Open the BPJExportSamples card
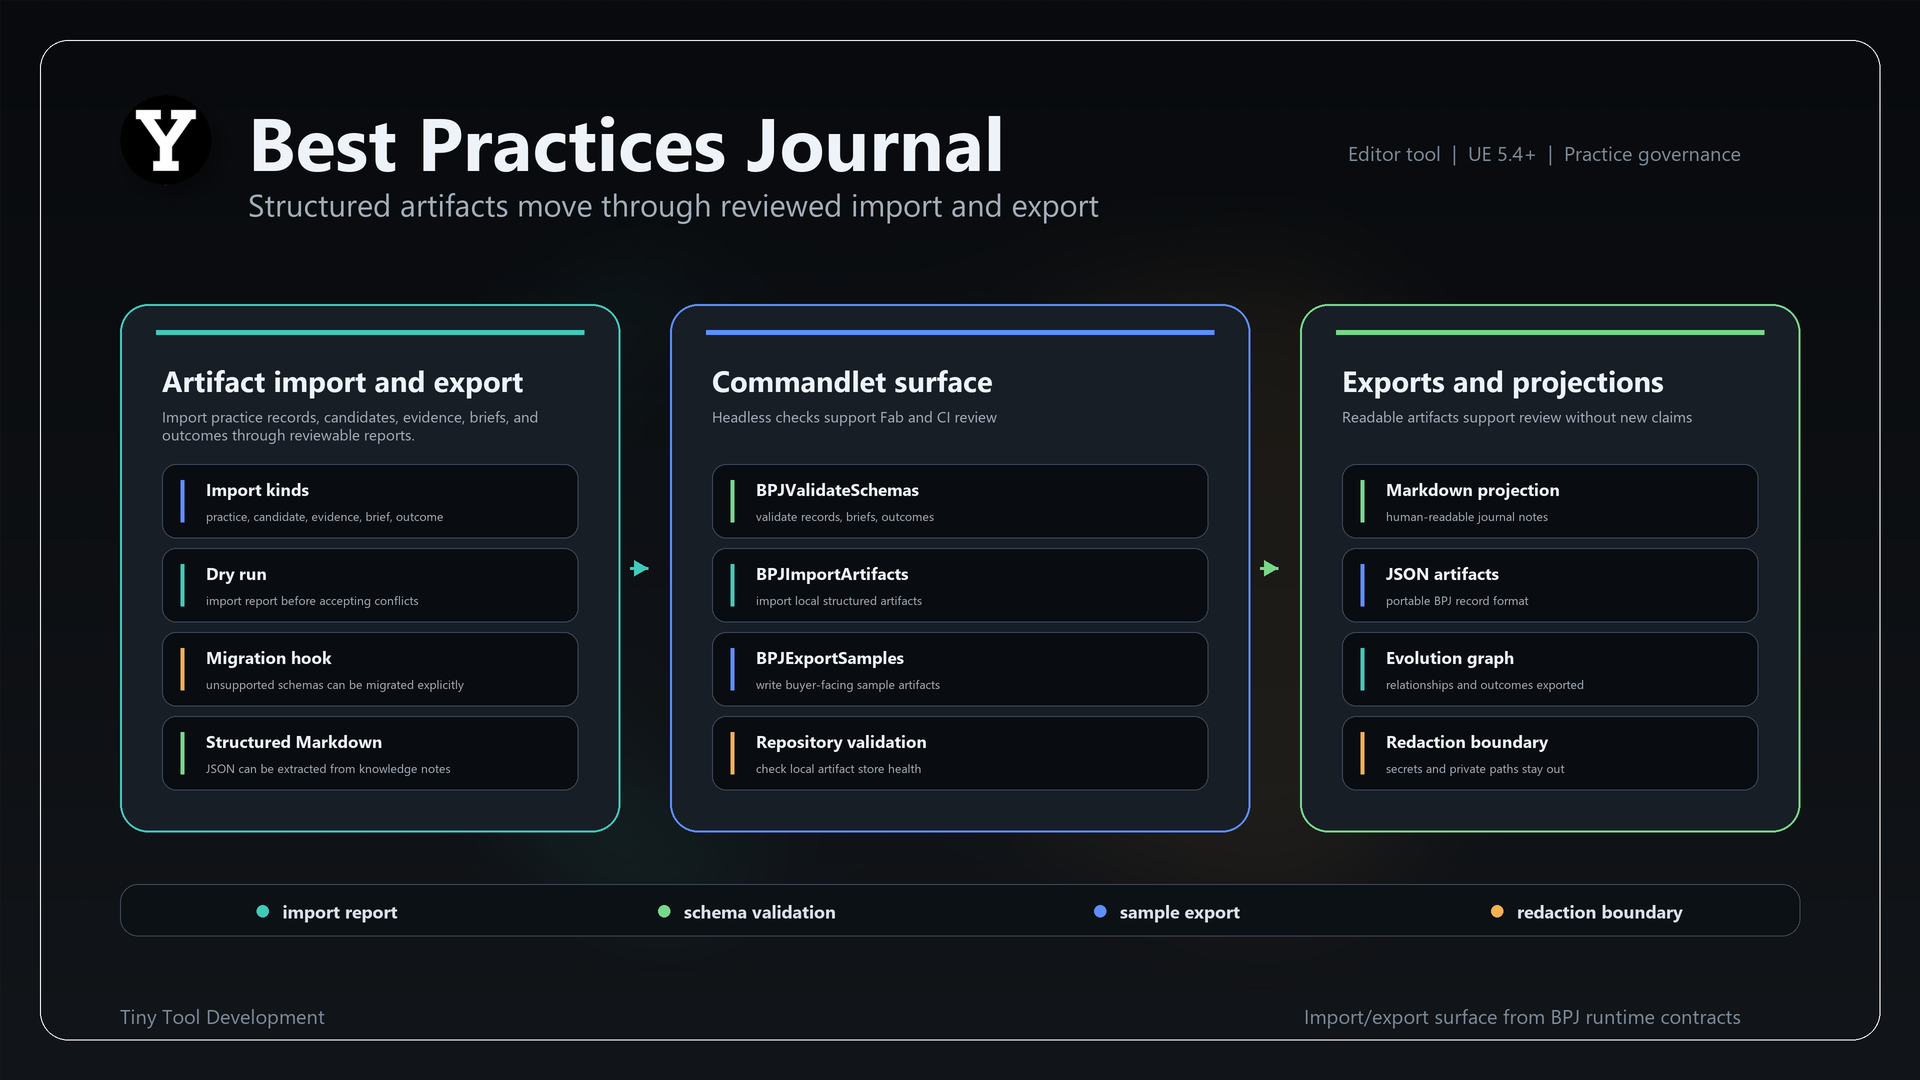 click(x=960, y=669)
